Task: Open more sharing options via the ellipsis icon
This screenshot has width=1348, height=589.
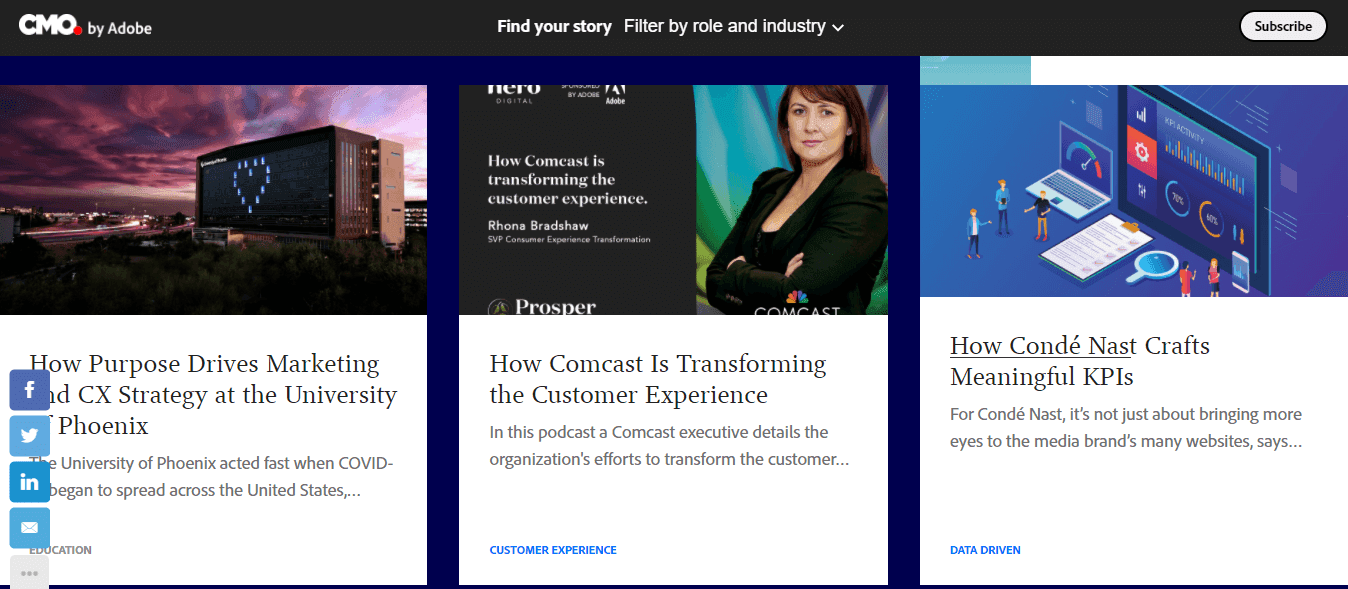Action: point(29,570)
